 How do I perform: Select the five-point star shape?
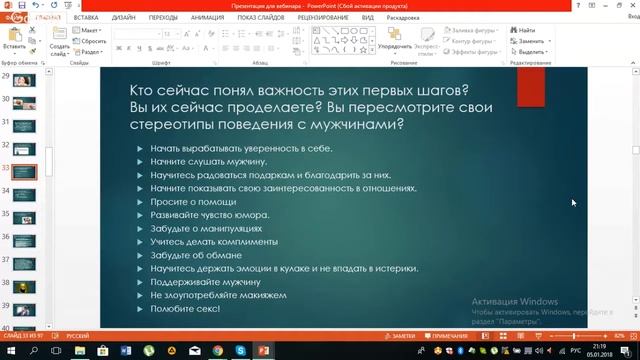pyautogui.click(x=363, y=50)
